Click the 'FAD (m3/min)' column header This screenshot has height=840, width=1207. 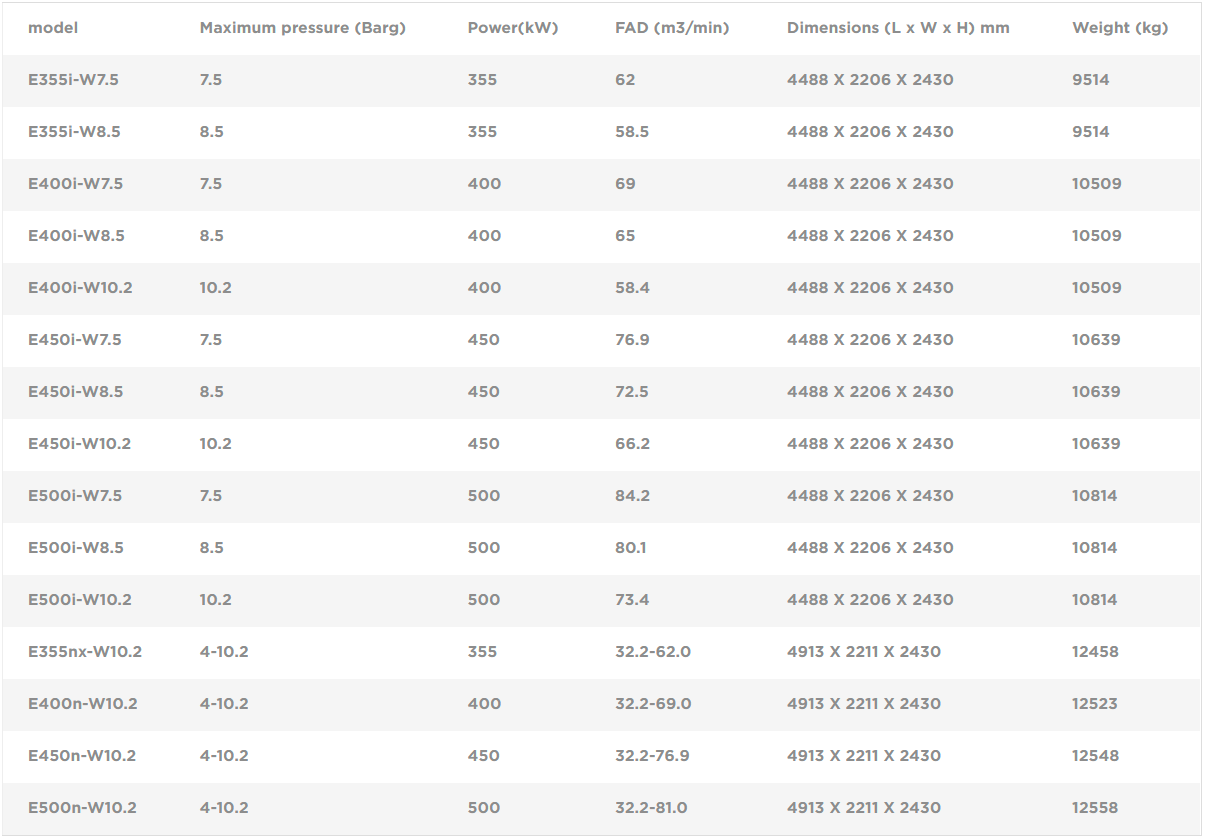click(x=672, y=28)
